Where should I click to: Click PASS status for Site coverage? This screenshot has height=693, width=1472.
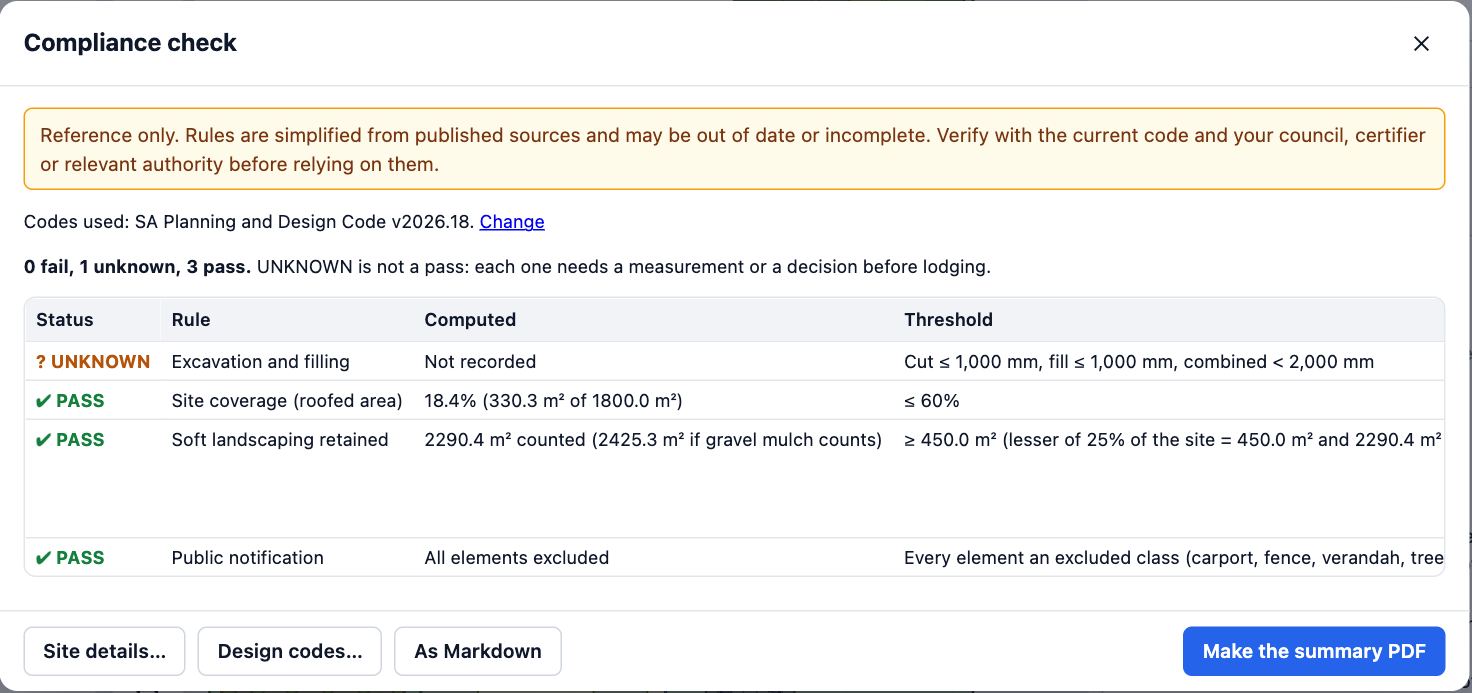pyautogui.click(x=70, y=401)
